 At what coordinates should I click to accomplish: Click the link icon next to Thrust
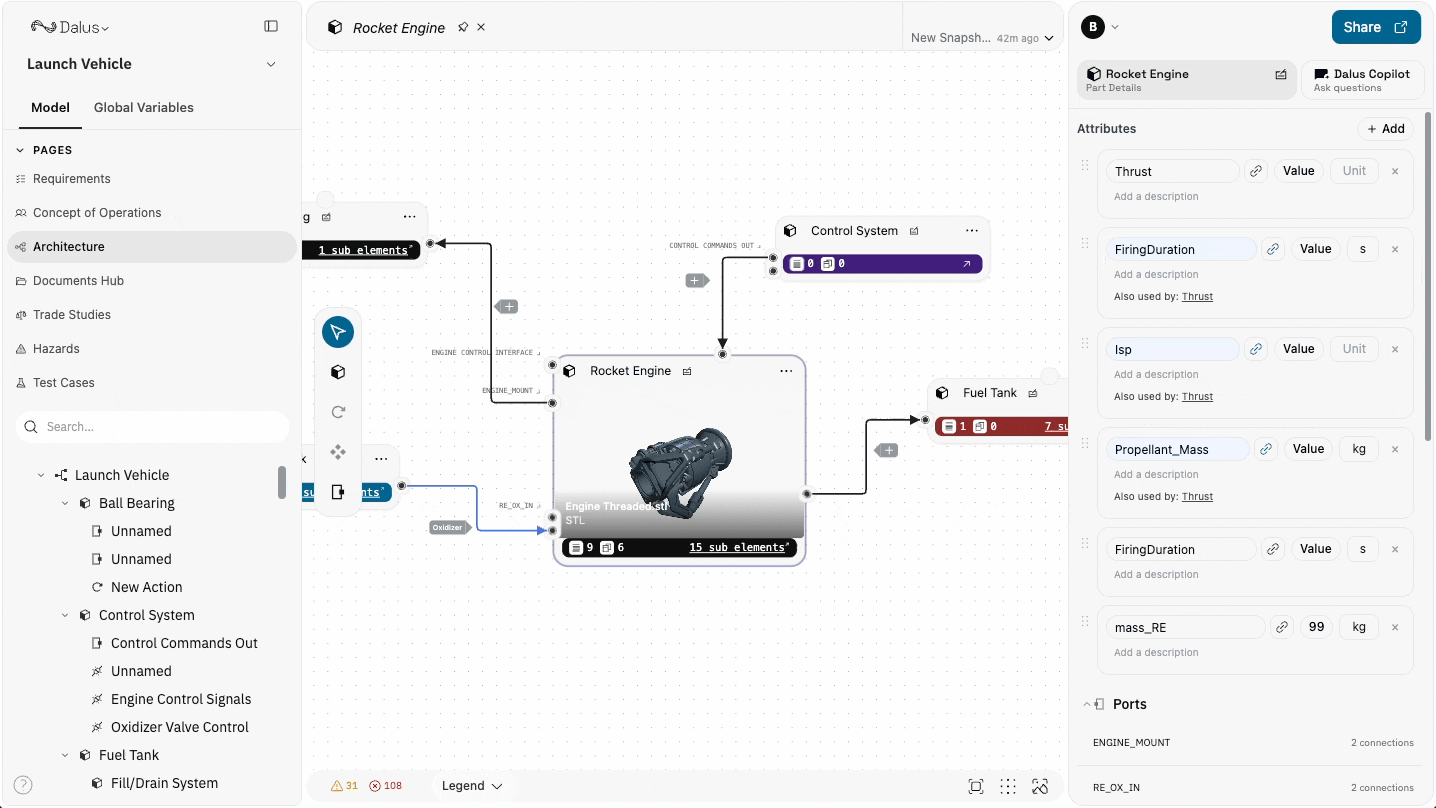coord(1256,171)
